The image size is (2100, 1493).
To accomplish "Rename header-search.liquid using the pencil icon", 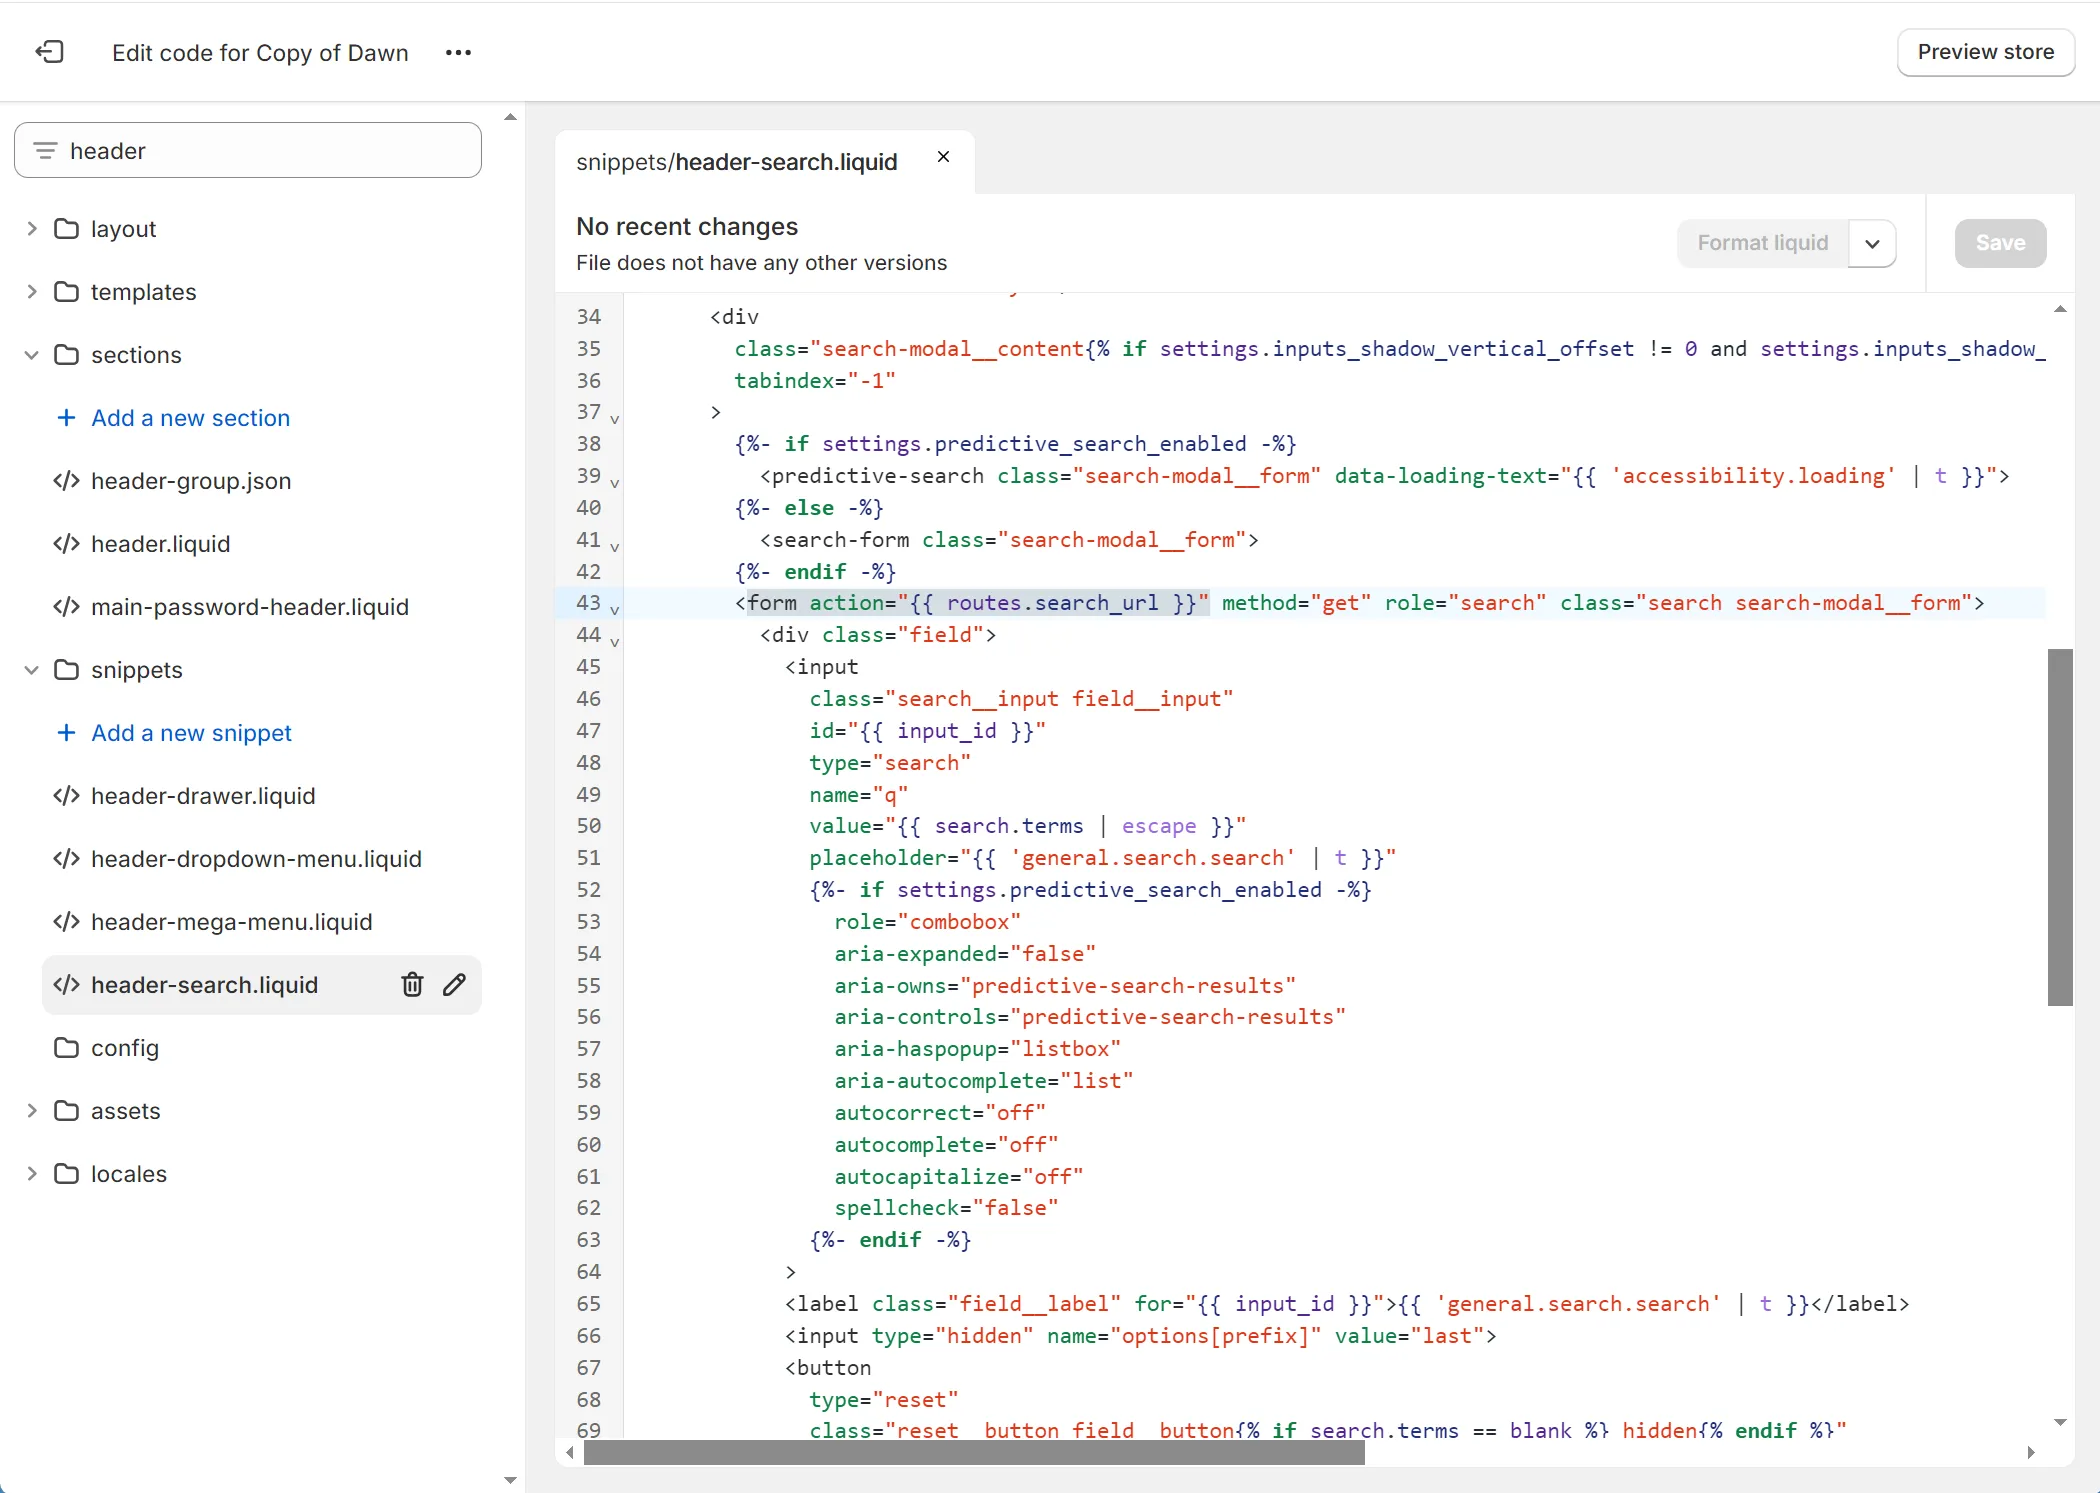I will (x=455, y=985).
